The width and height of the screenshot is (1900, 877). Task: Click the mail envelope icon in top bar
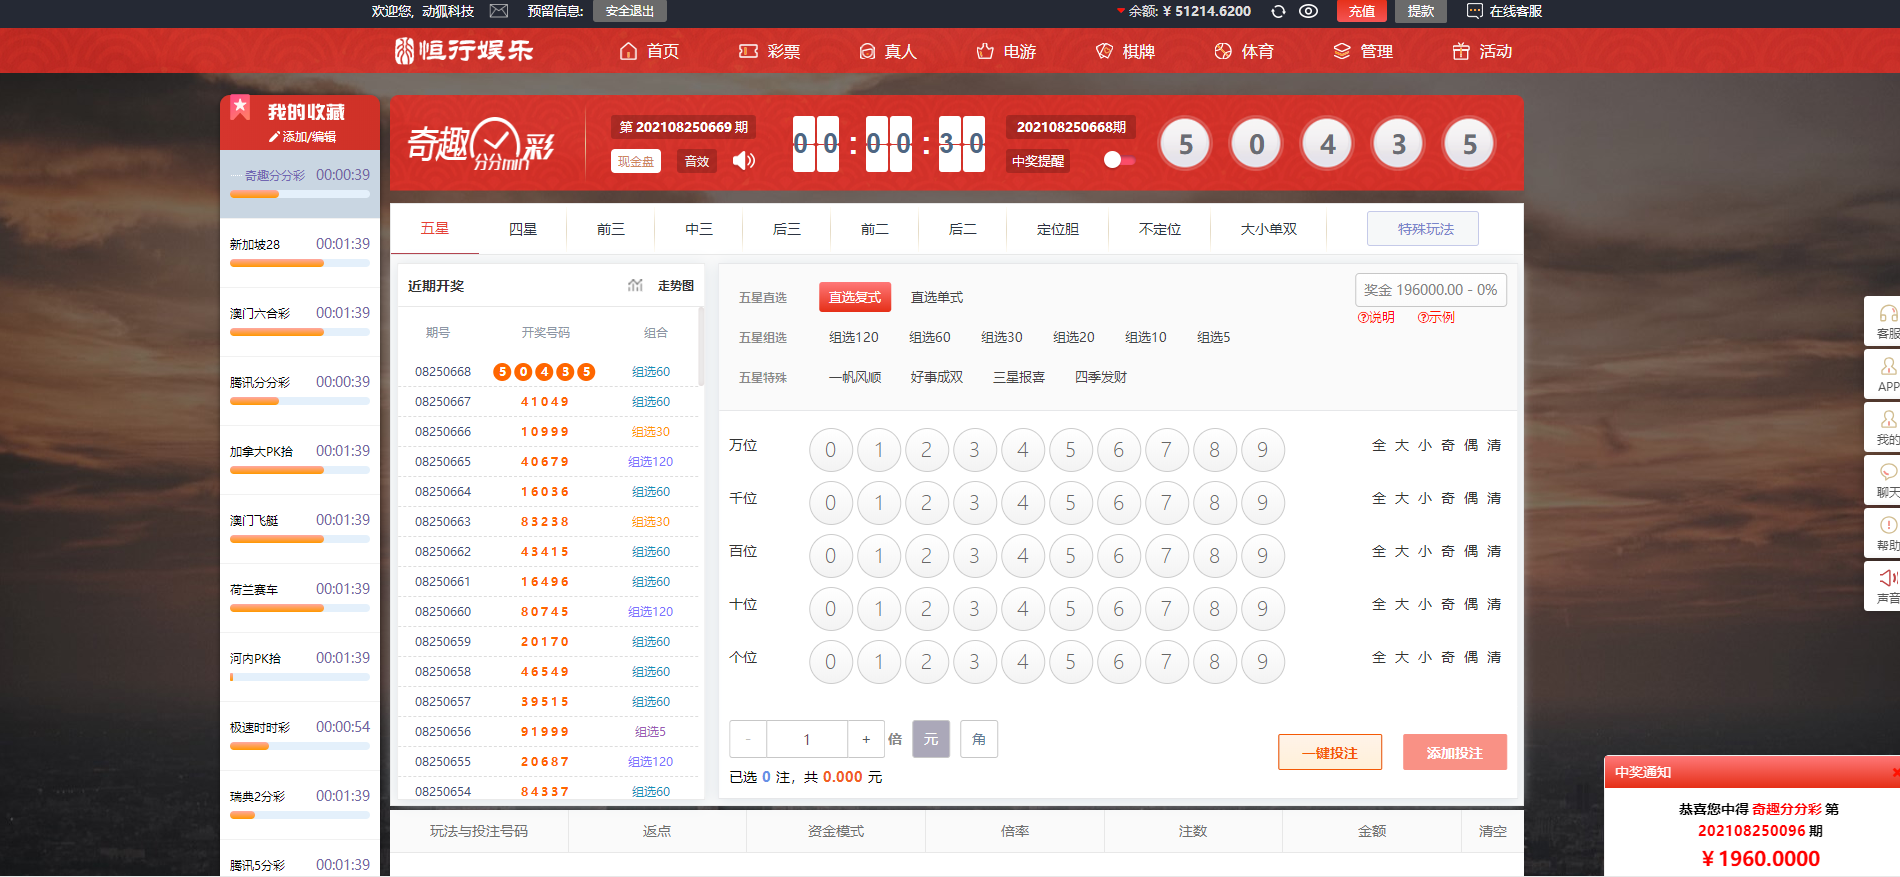pos(499,11)
